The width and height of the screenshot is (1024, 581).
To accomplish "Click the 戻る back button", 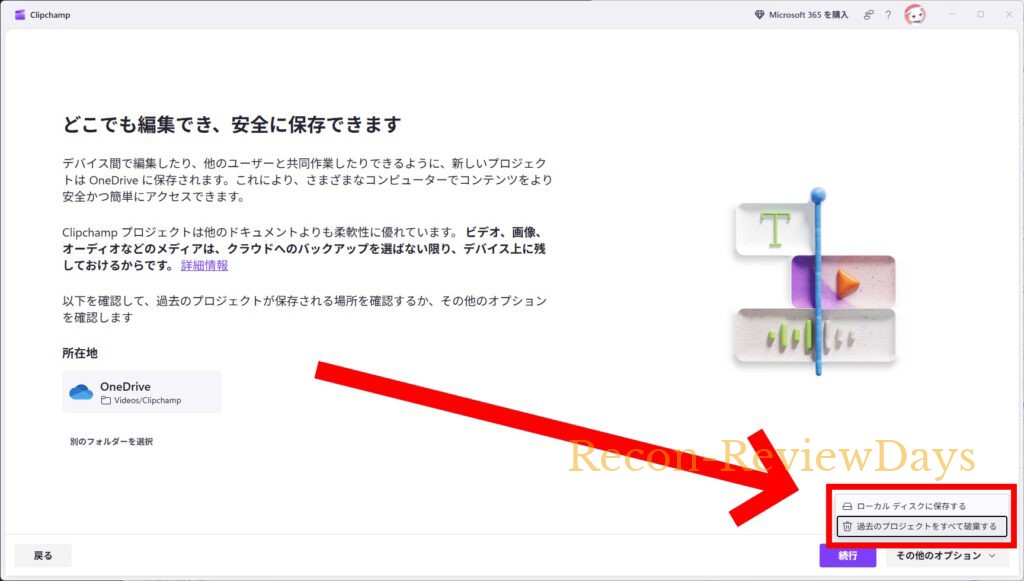I will (43, 555).
